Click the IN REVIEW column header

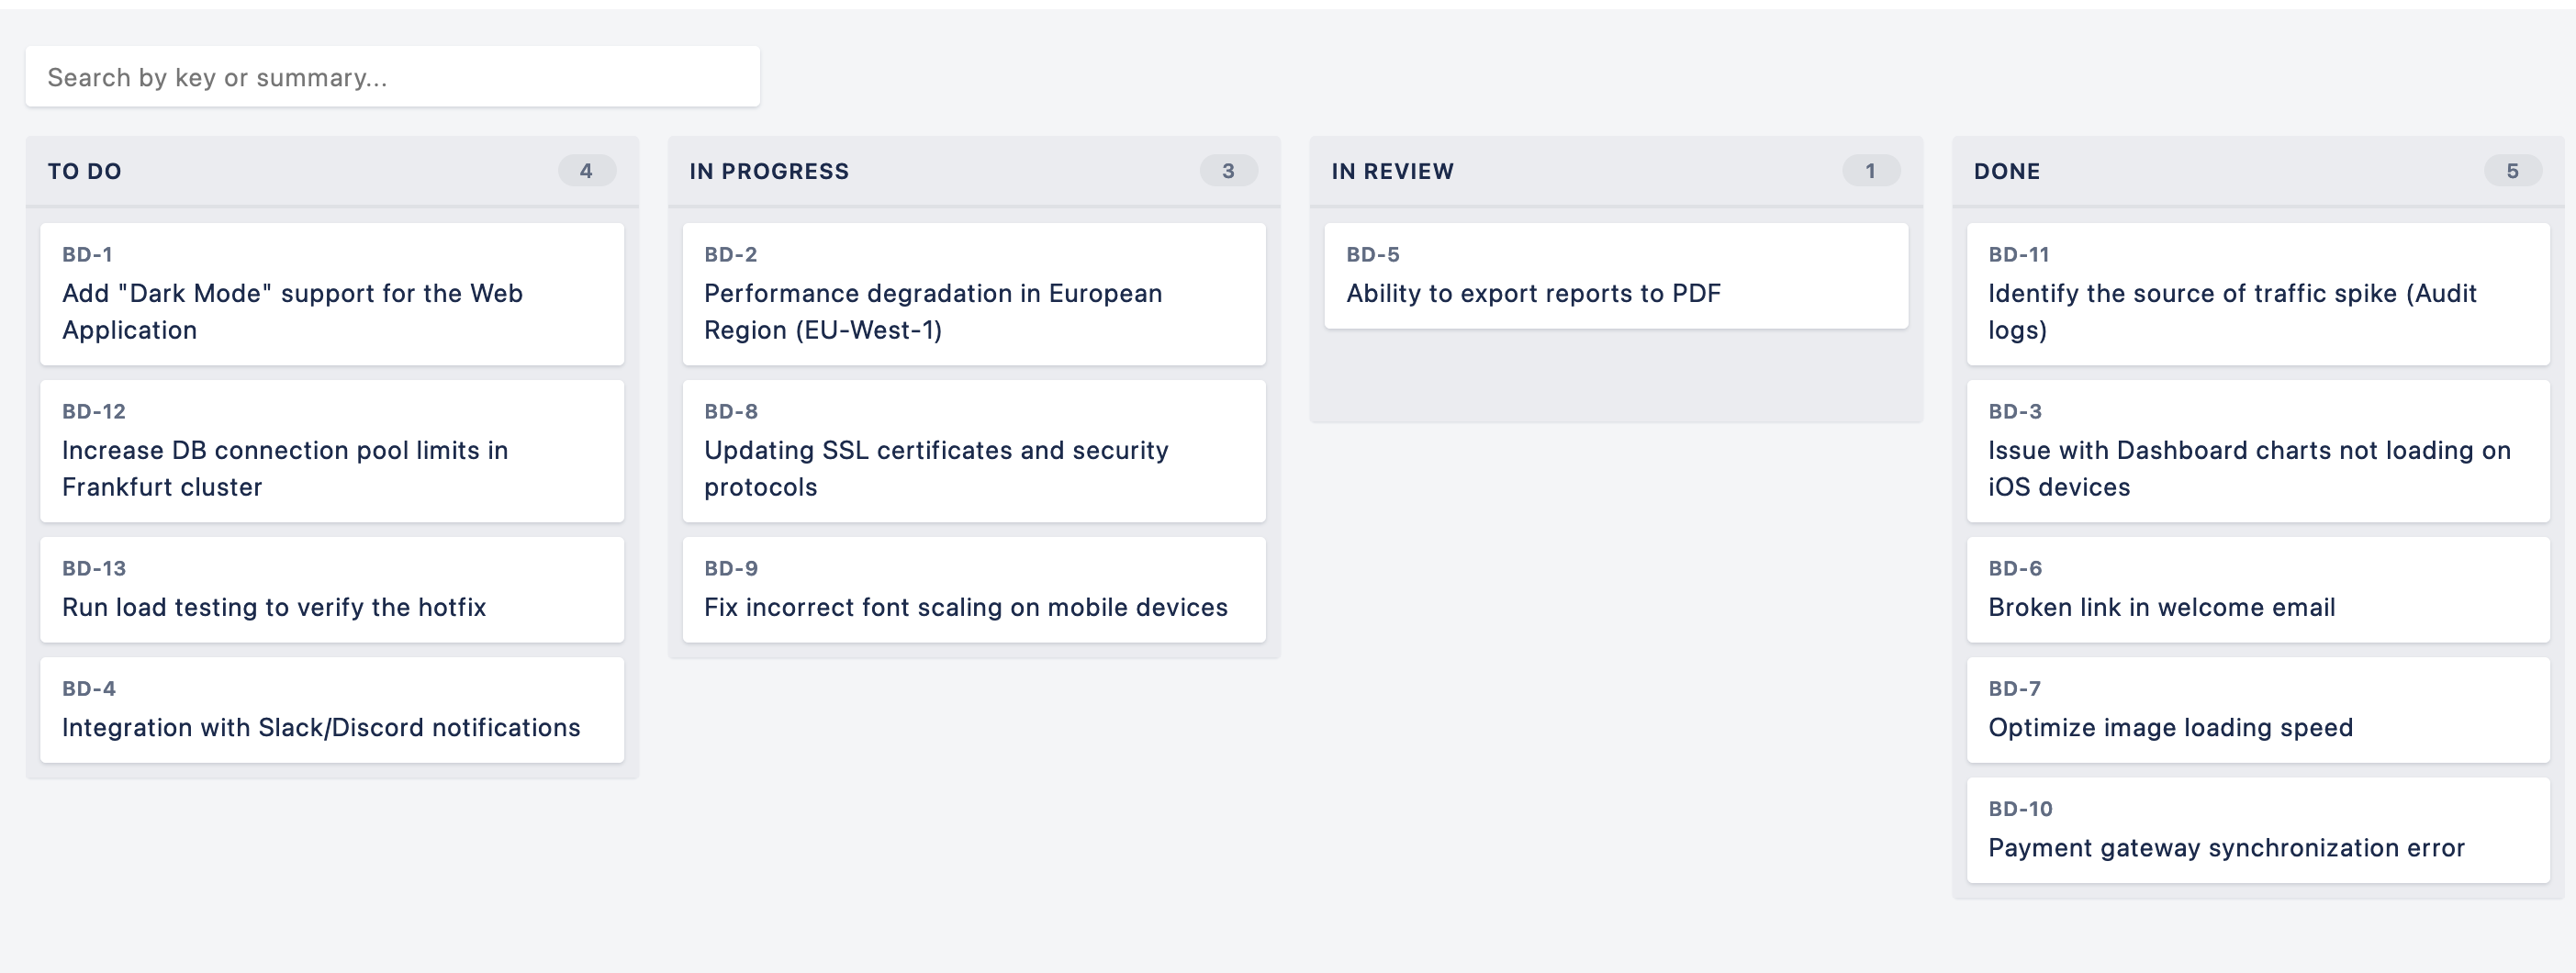[1616, 171]
